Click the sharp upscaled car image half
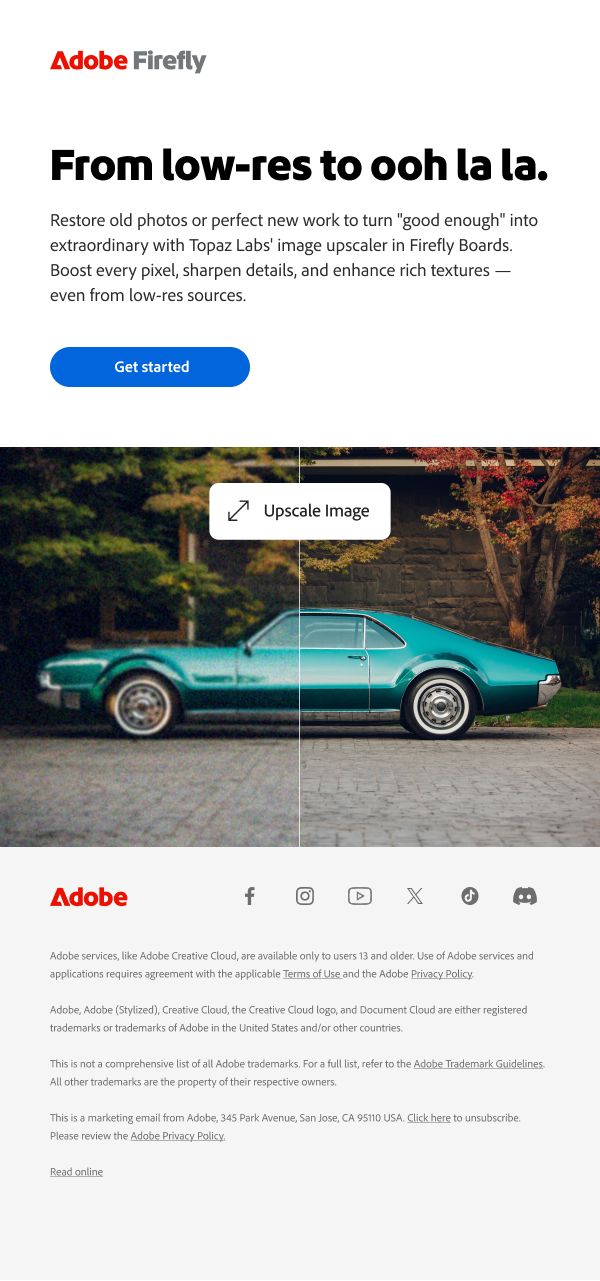 (450, 647)
